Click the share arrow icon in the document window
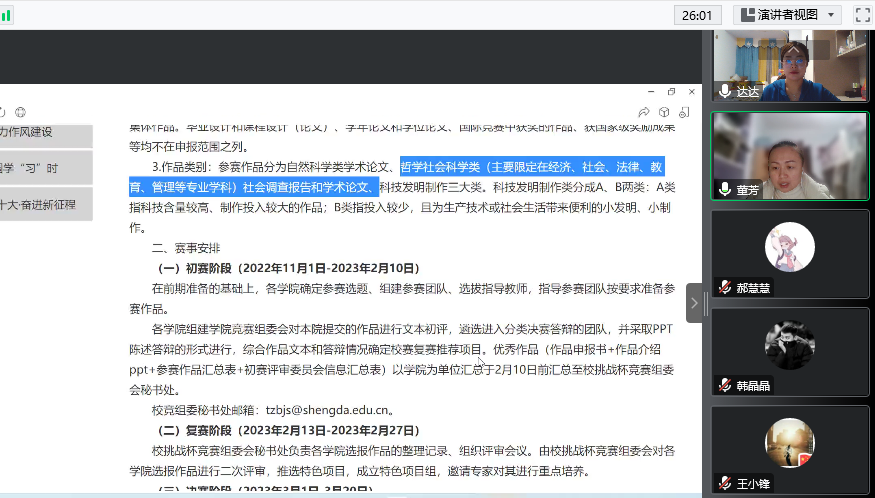 click(644, 112)
